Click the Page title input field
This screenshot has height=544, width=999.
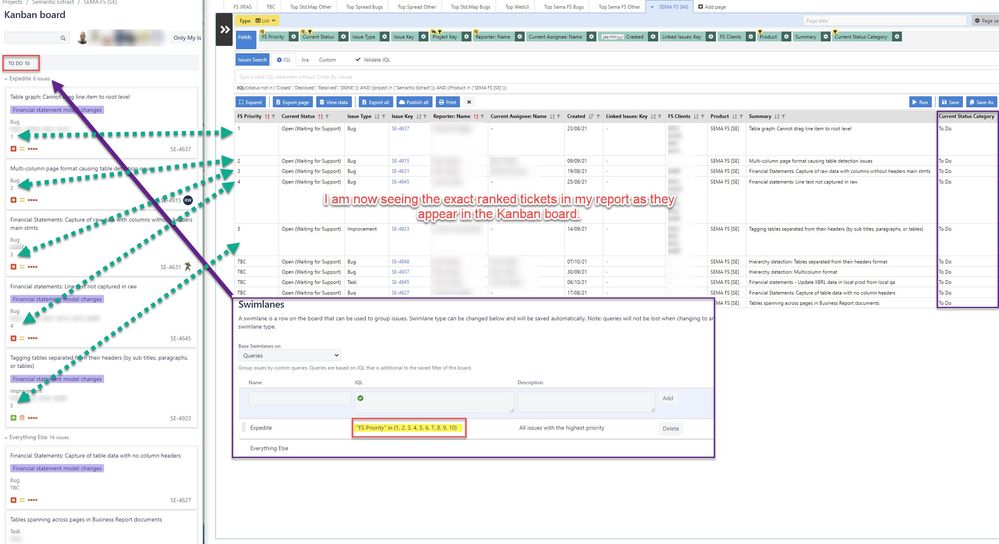pos(884,21)
